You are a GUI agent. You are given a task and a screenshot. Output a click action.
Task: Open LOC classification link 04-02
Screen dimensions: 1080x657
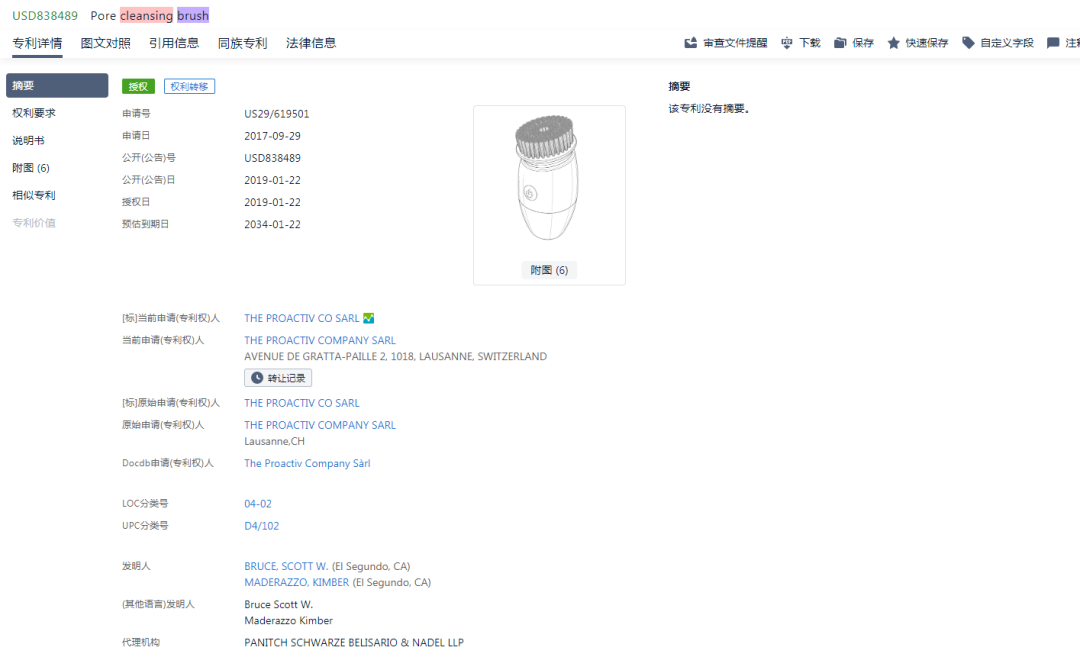click(x=258, y=503)
